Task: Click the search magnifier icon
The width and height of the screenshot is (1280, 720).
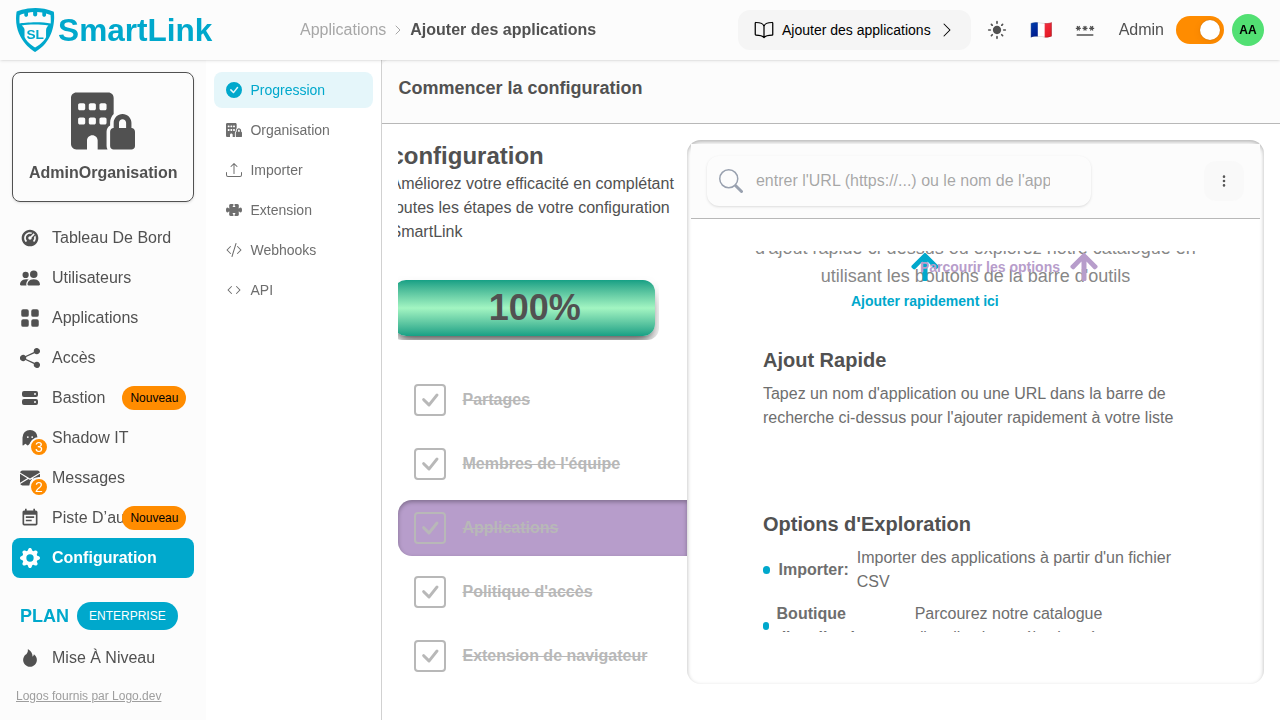Action: (731, 181)
